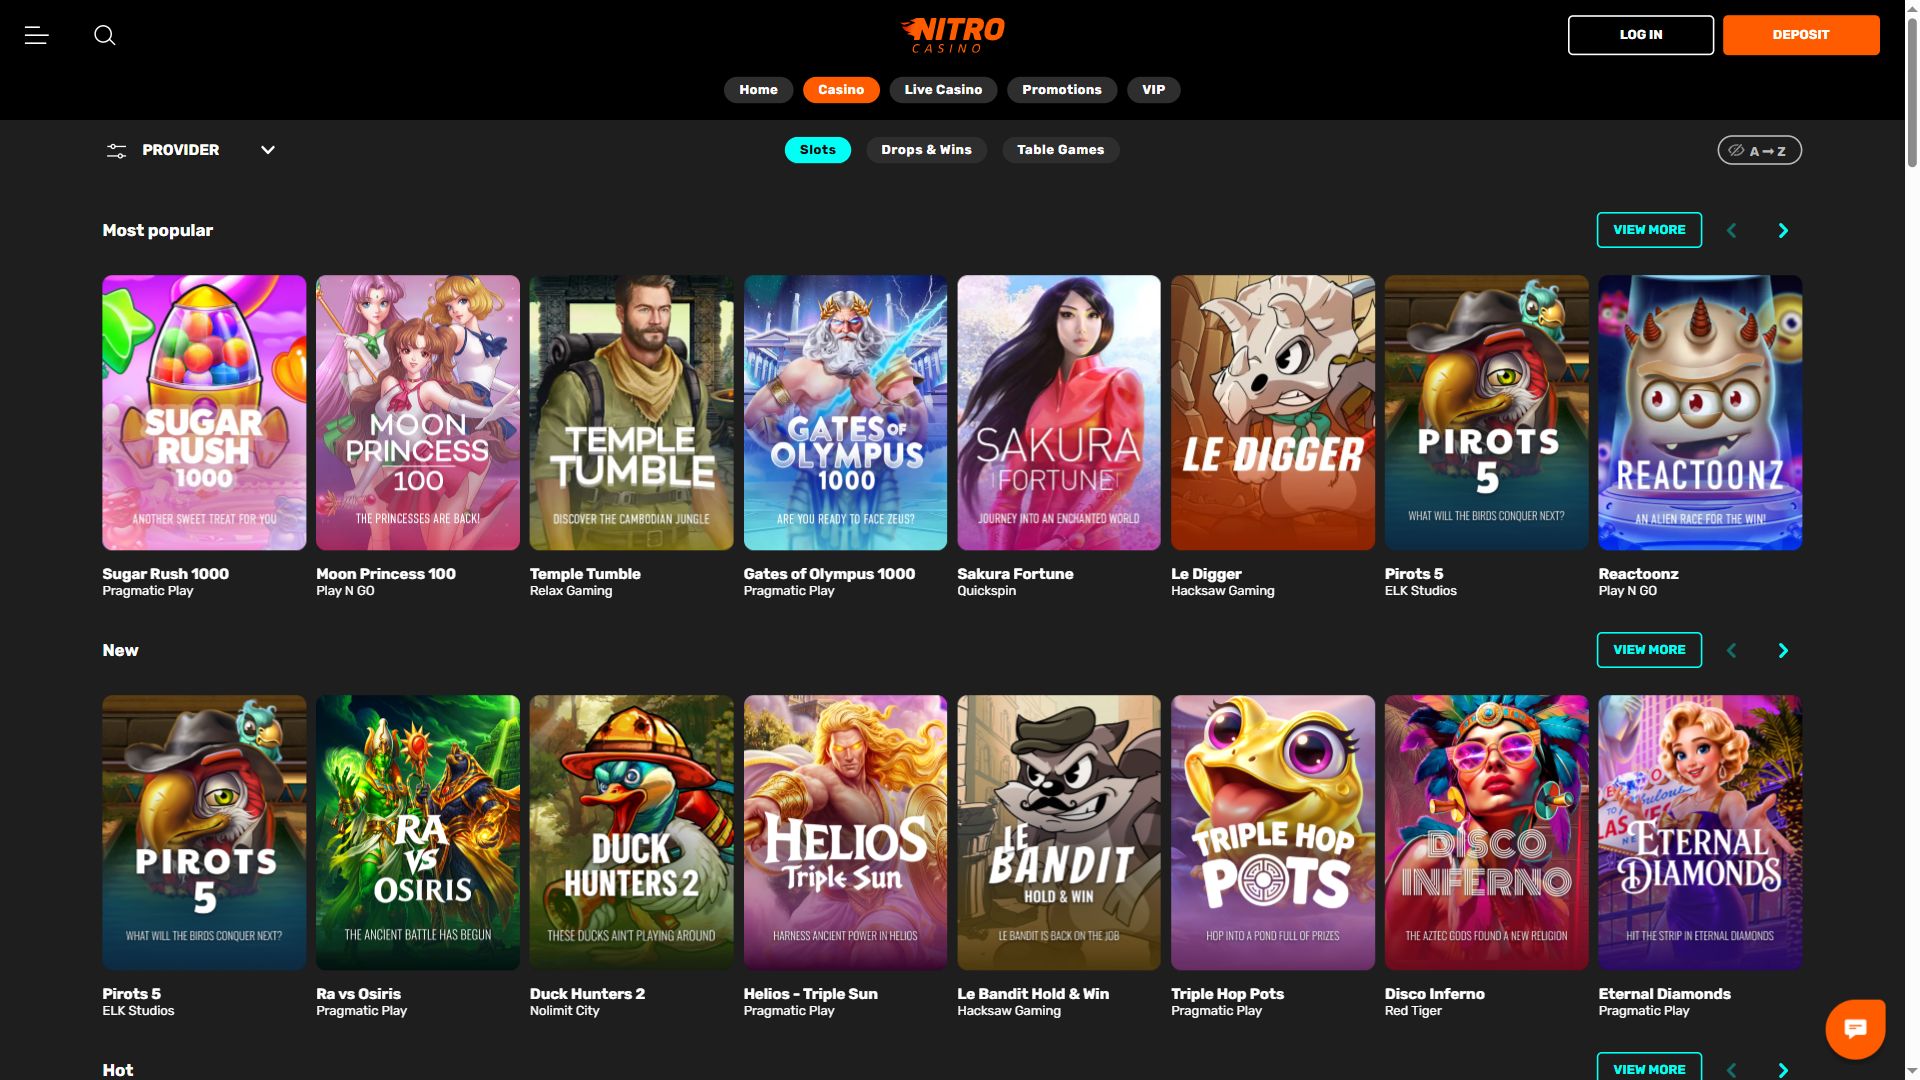This screenshot has width=1920, height=1080.
Task: Open Le Bandit Hold & Win thumbnail
Action: pos(1059,833)
